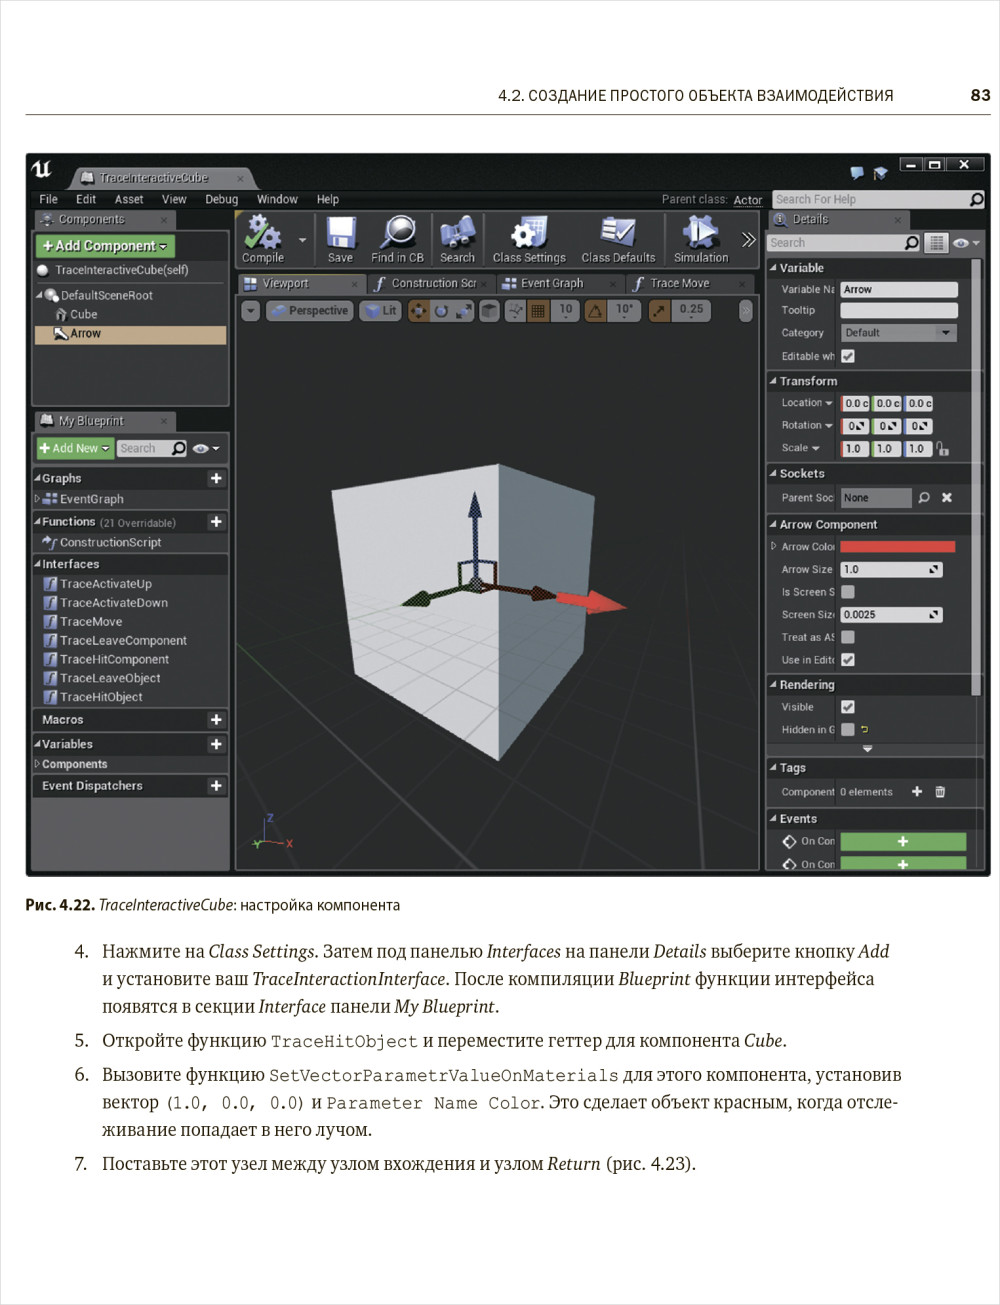Screen dimensions: 1000x1305
Task: Collapse the Variable section in Details
Action: tap(773, 268)
